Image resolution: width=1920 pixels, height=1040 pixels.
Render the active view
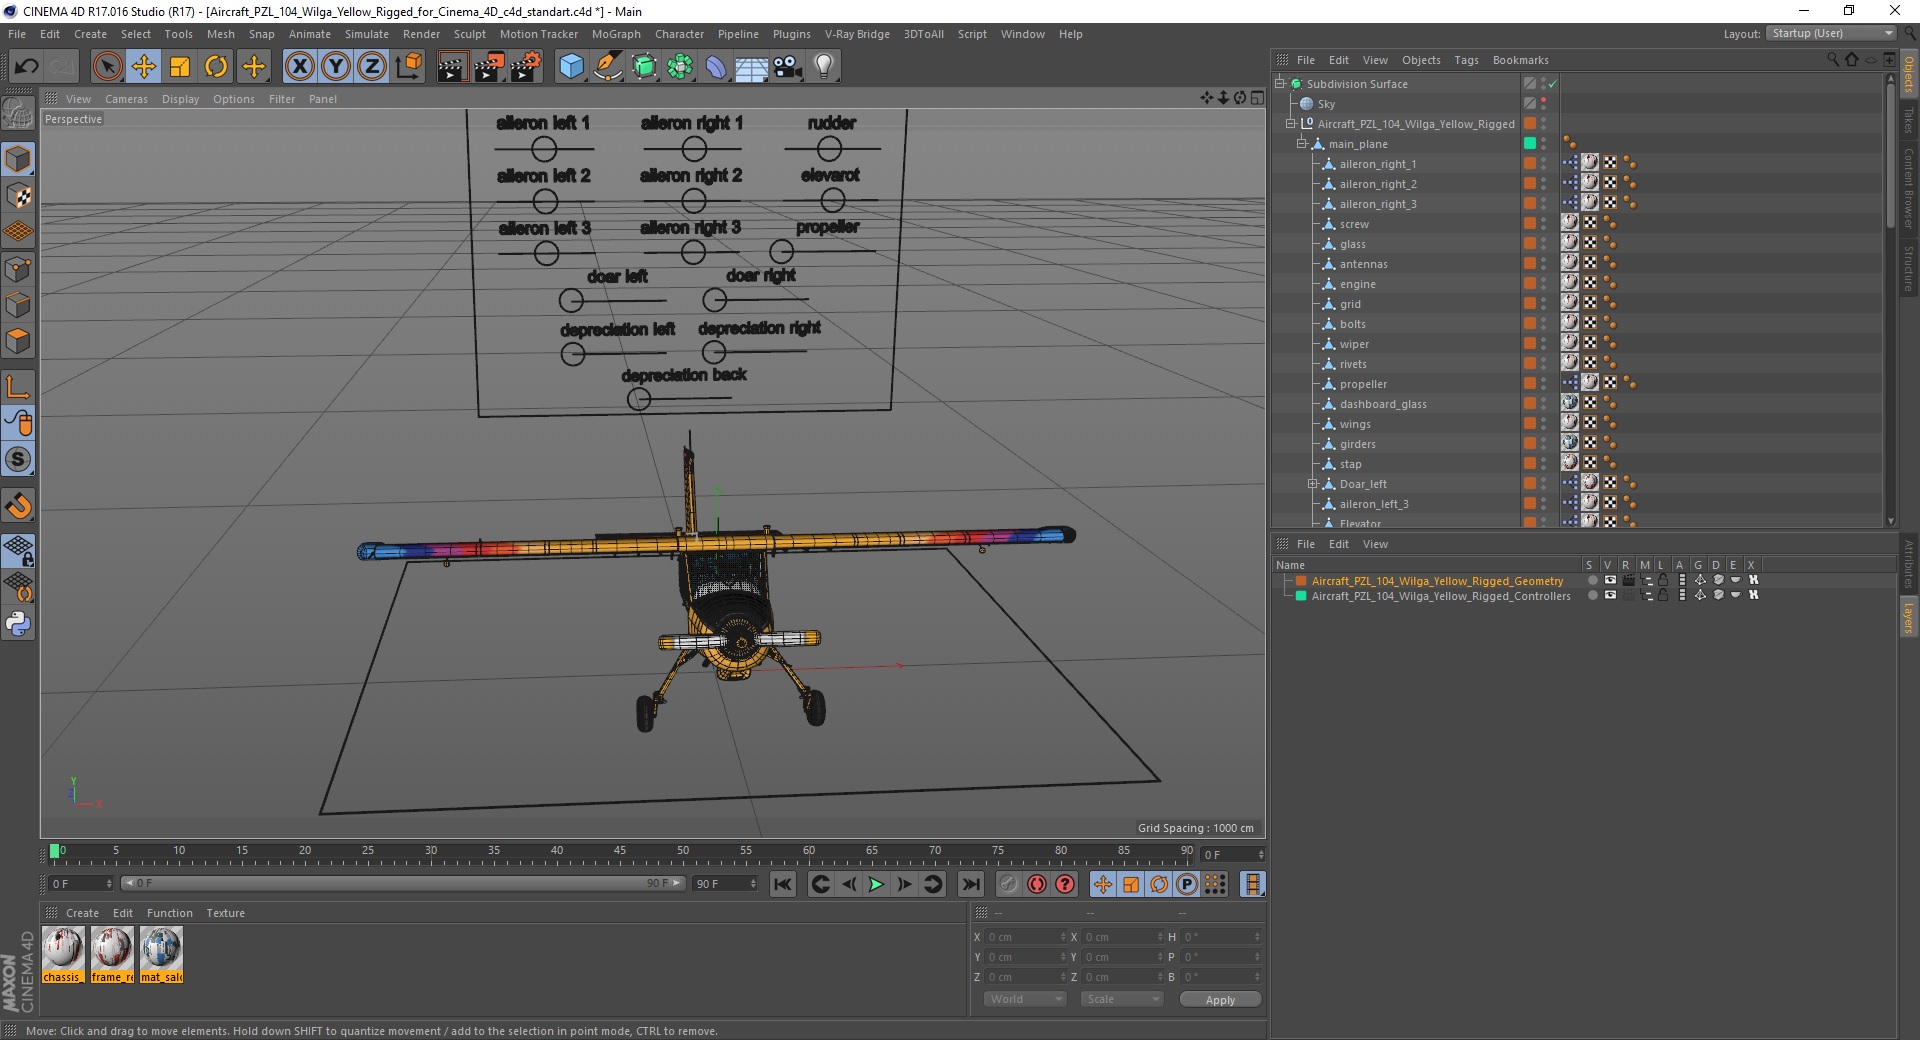coord(452,67)
